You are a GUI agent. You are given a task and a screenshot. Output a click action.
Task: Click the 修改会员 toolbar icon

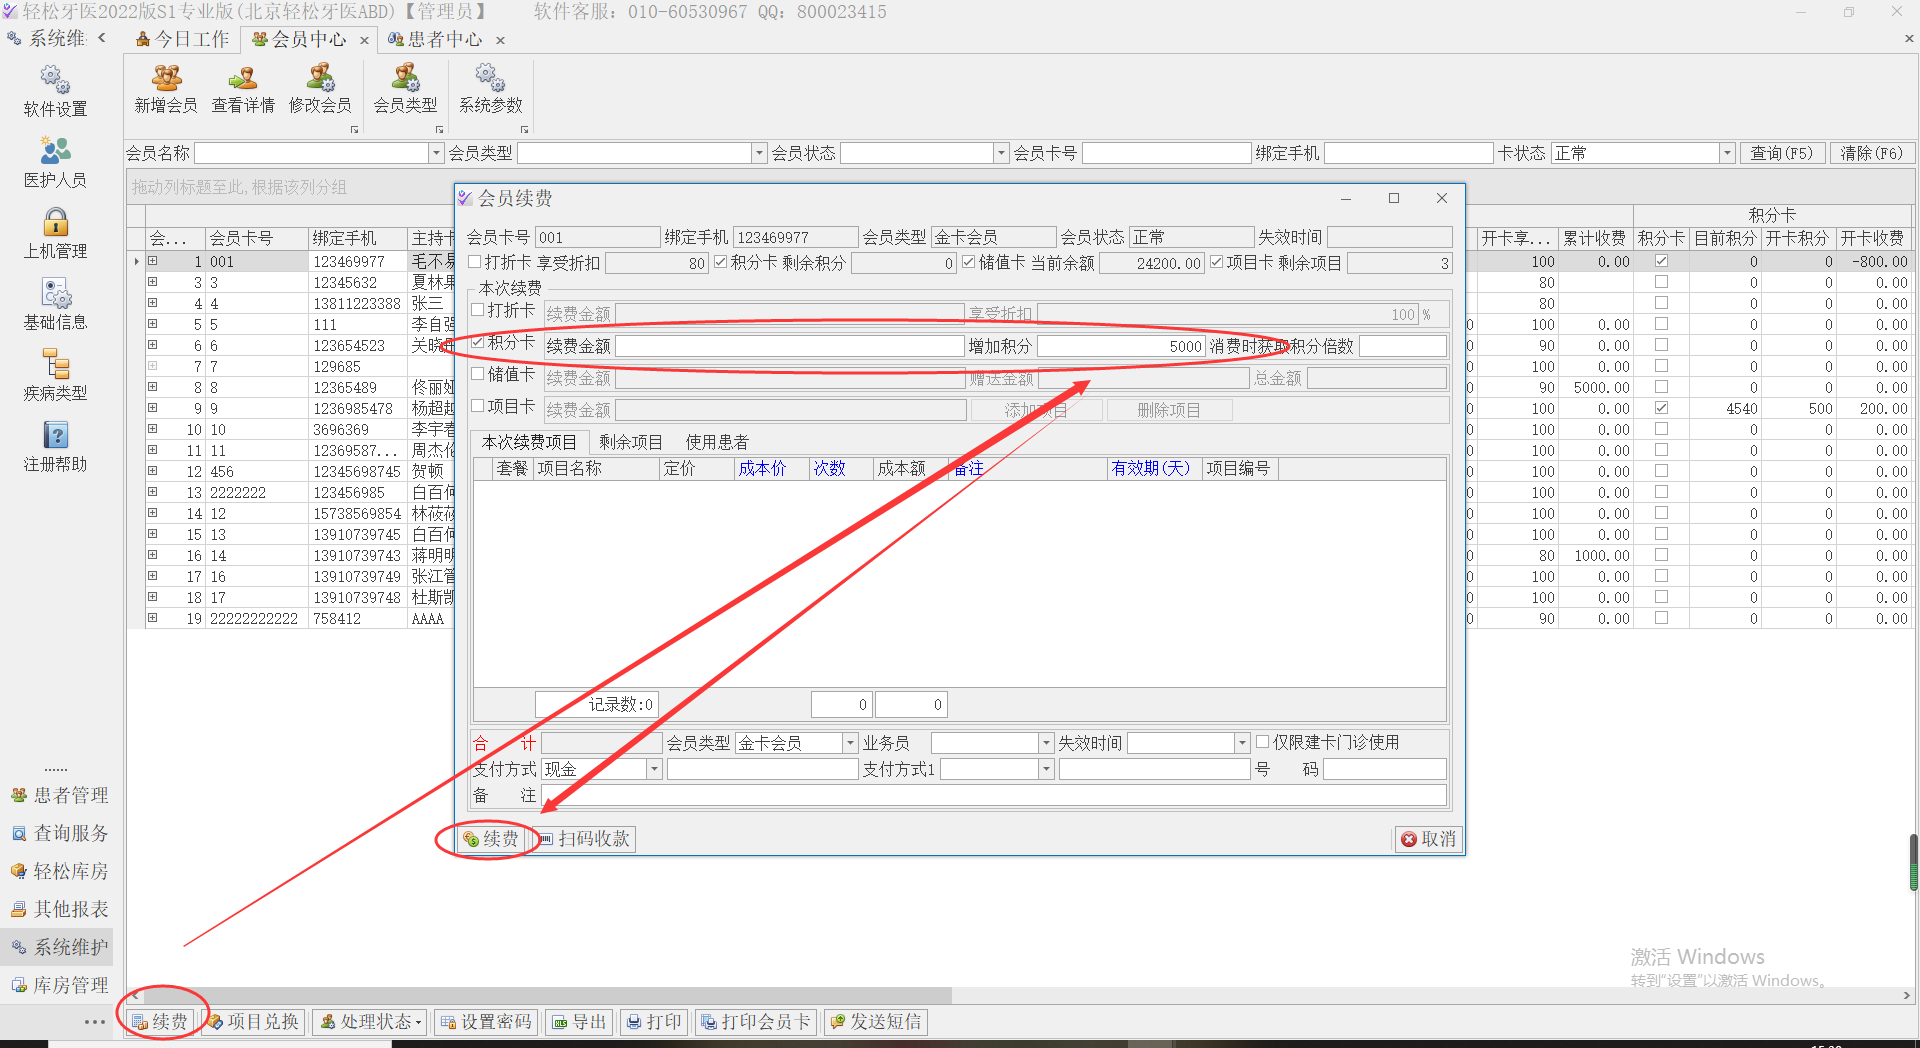[320, 89]
